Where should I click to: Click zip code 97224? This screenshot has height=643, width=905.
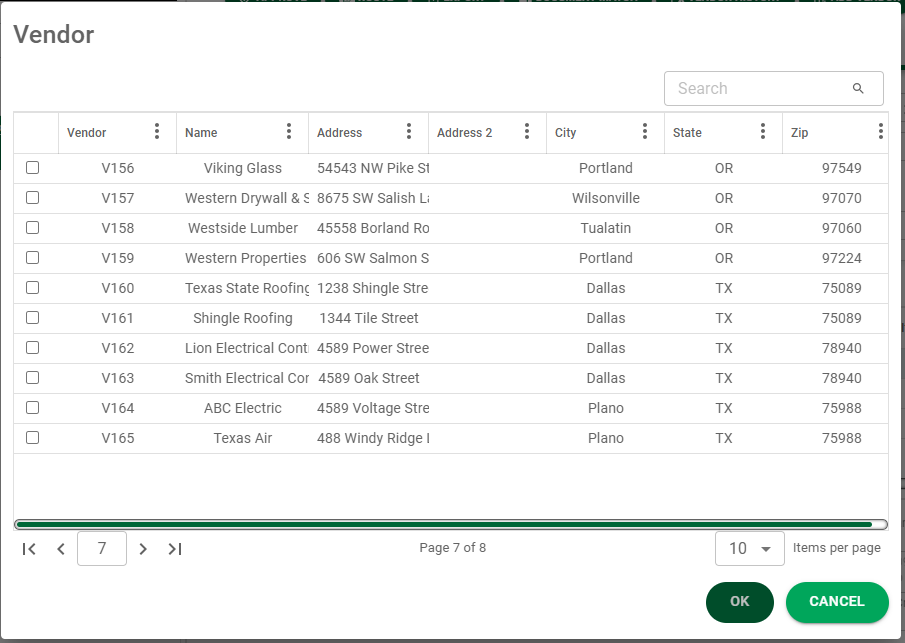point(842,258)
